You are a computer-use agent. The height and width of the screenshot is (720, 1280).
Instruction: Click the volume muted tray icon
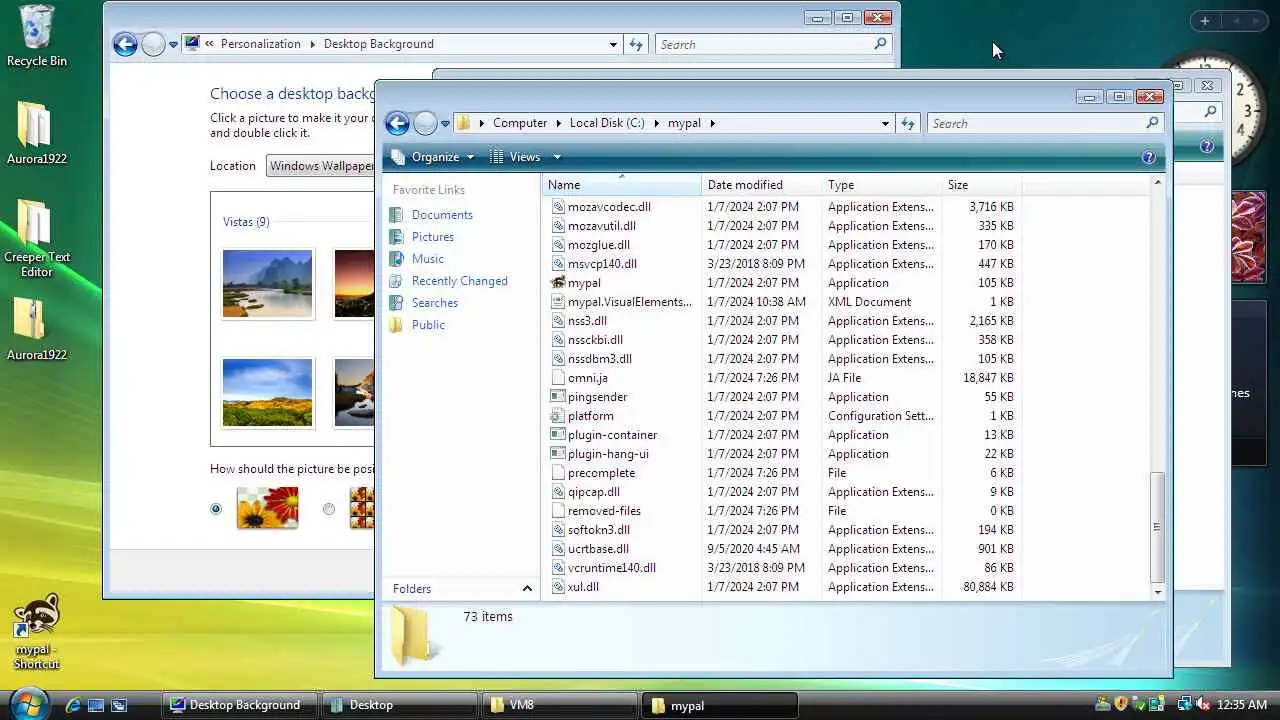tap(1203, 705)
